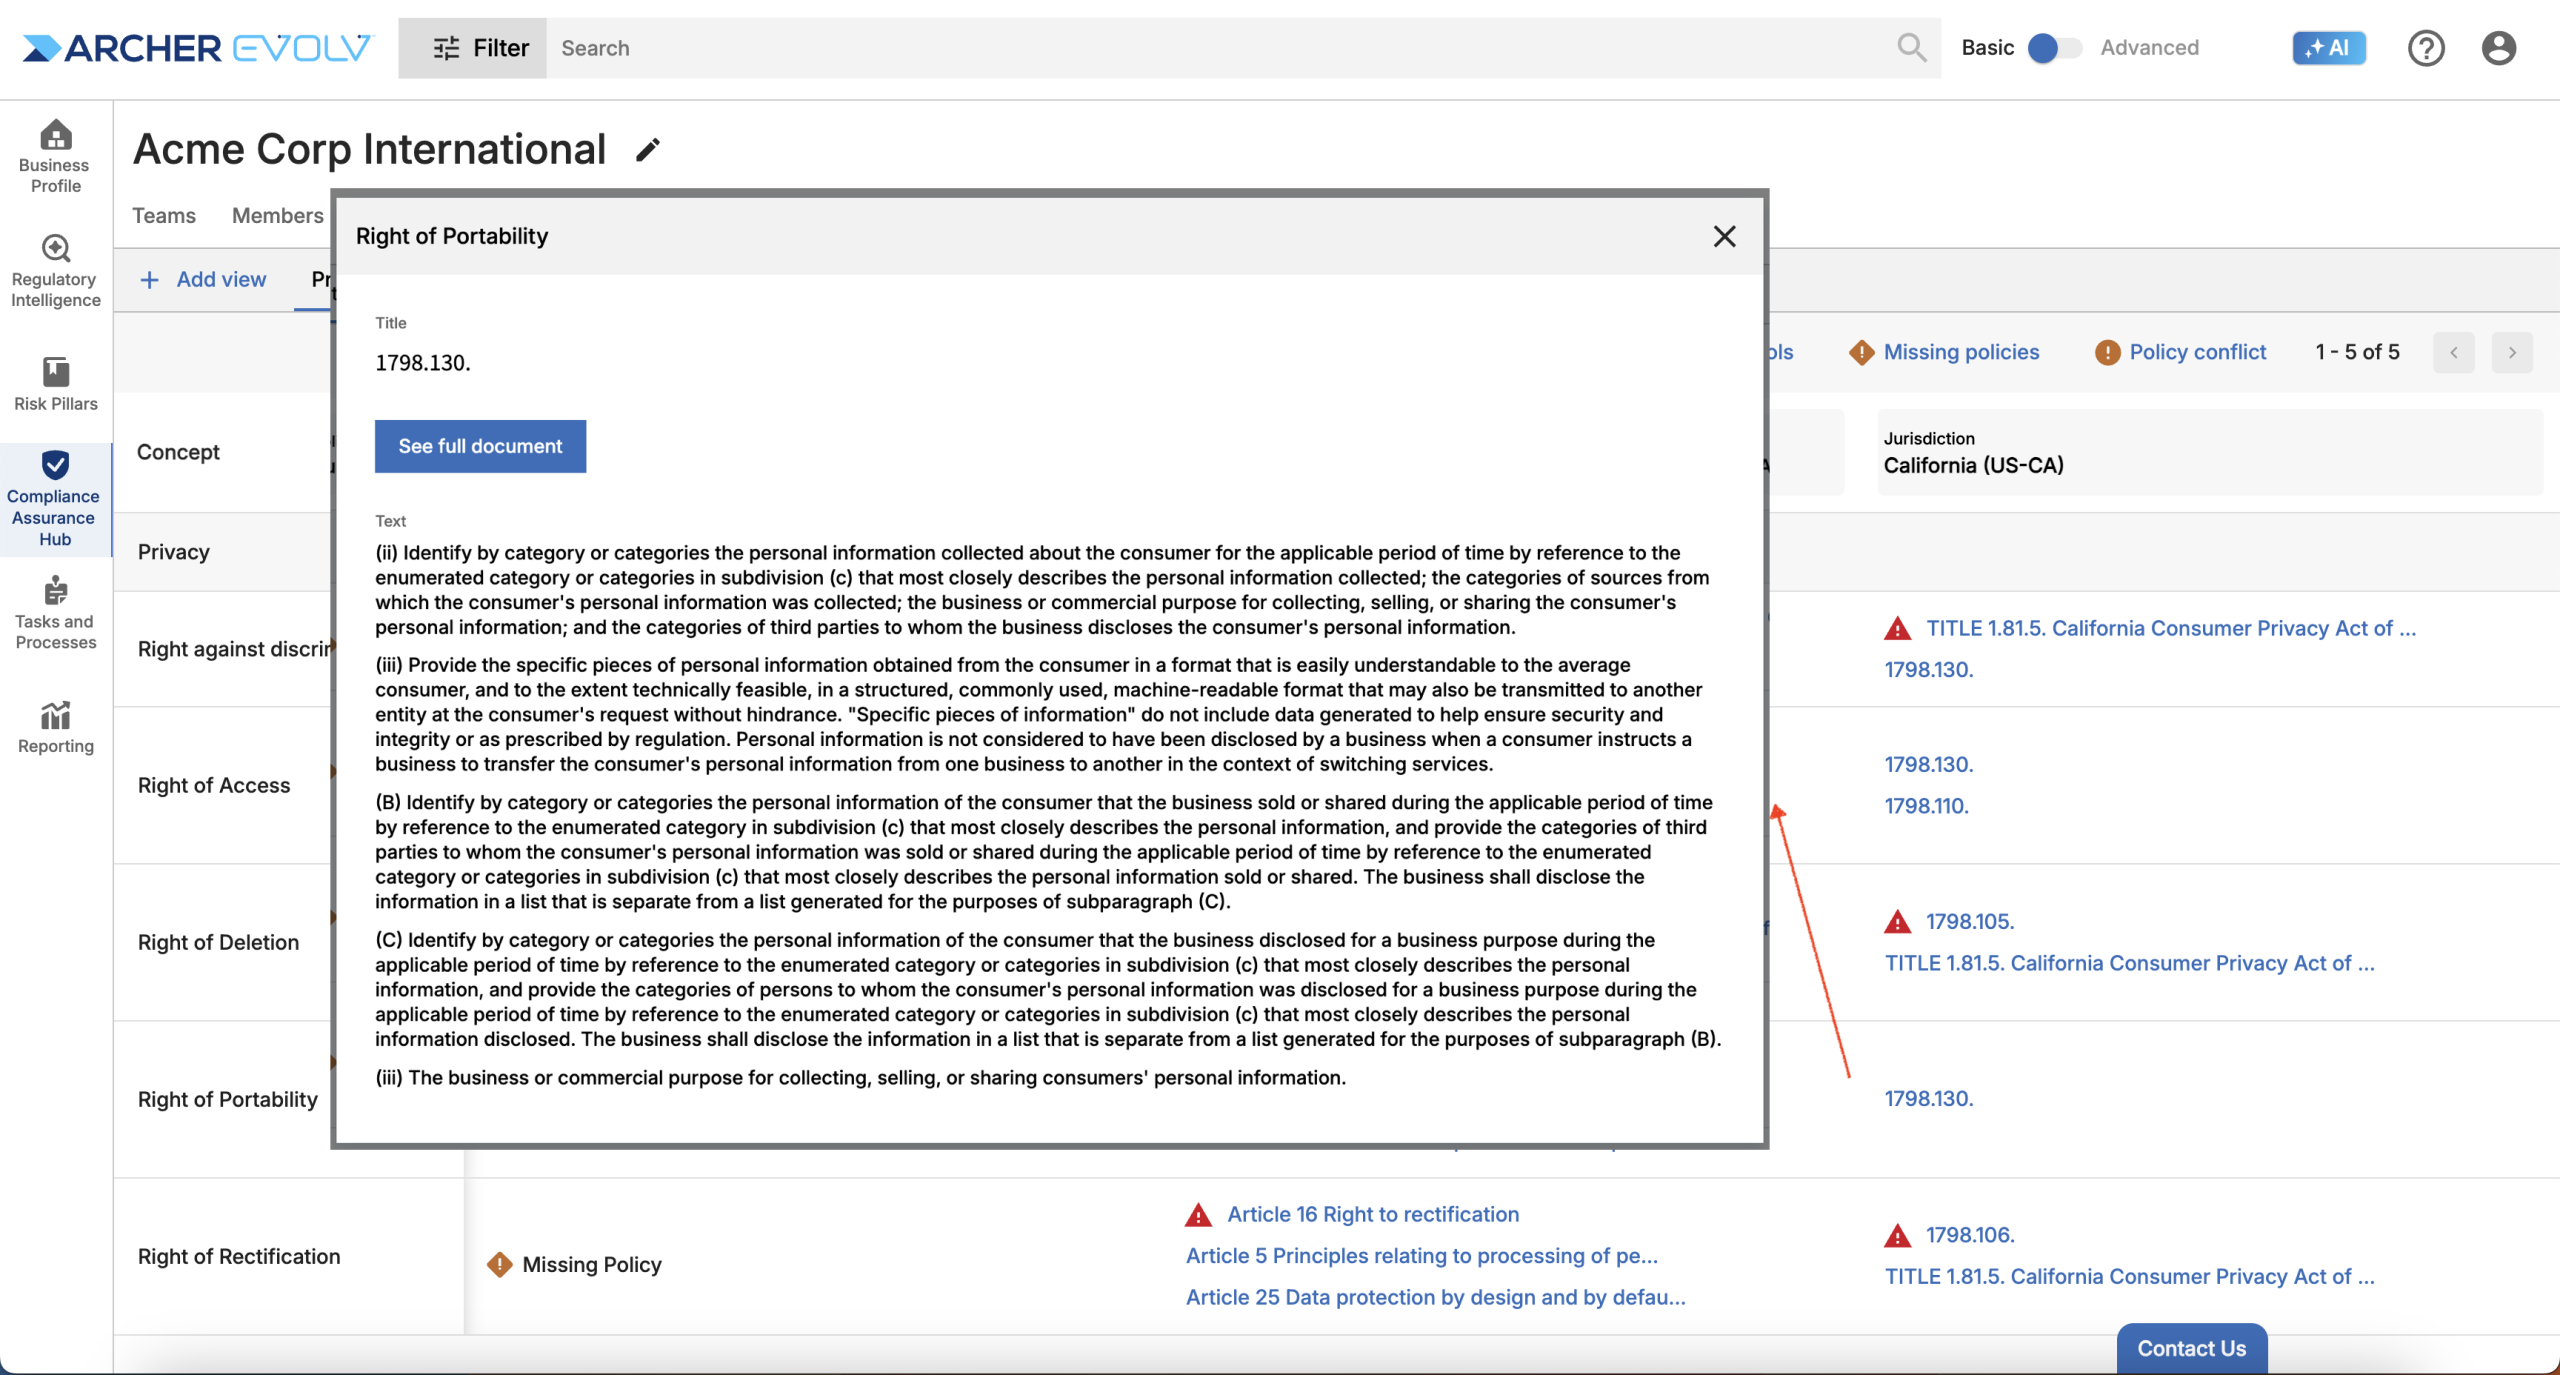Open Regulatory Intelligence section
The width and height of the screenshot is (2560, 1375).
[x=55, y=271]
